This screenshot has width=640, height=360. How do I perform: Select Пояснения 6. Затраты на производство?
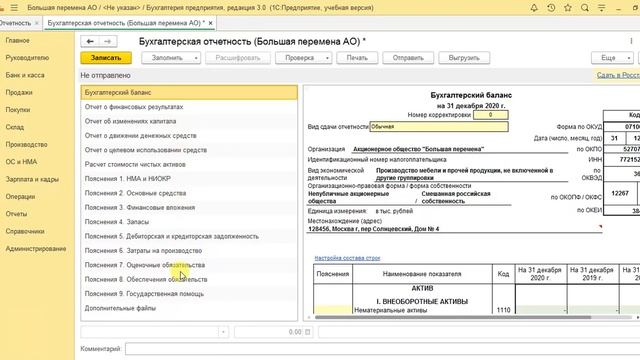[x=189, y=251]
